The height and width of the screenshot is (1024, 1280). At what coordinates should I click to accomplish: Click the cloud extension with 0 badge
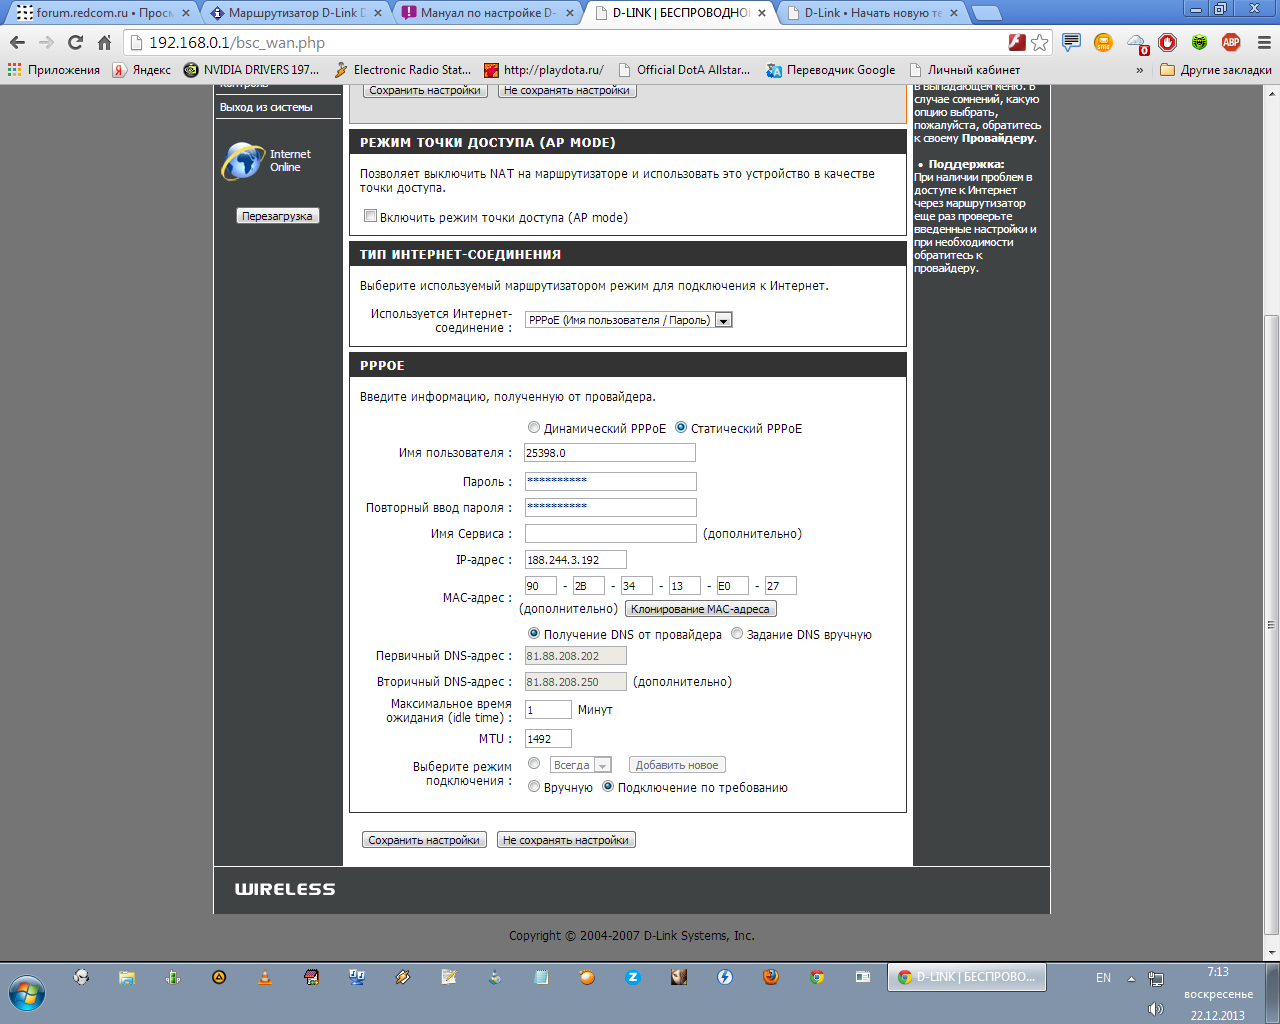pyautogui.click(x=1138, y=43)
